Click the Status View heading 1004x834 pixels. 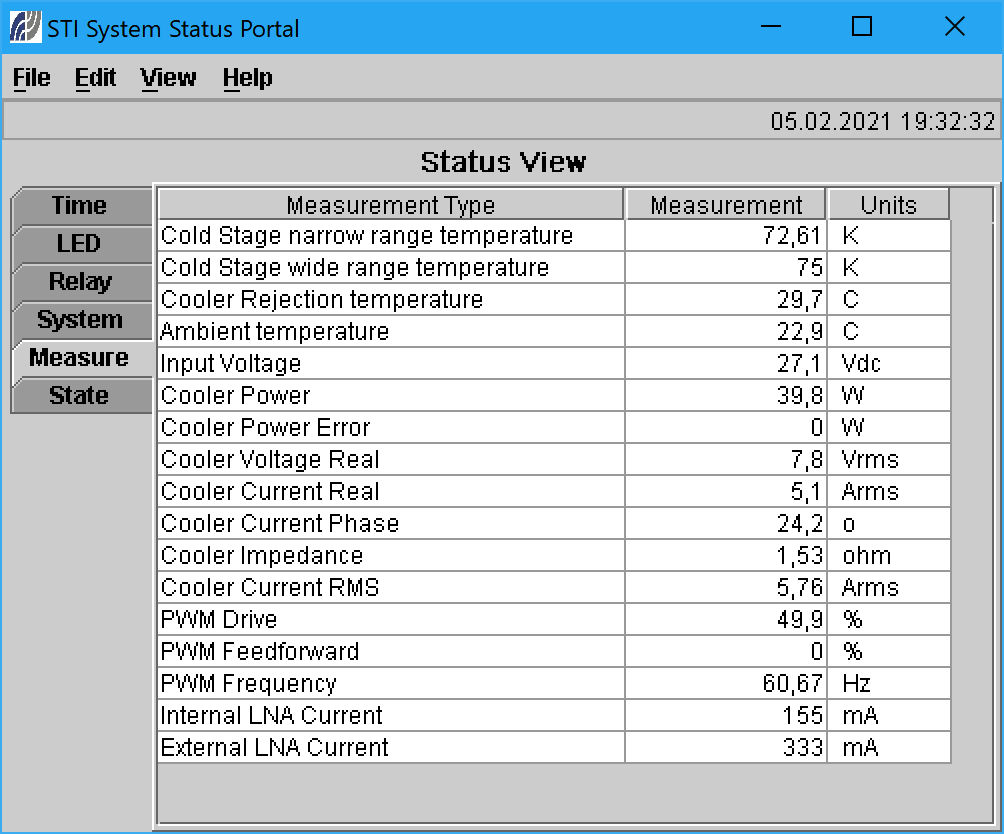pos(503,162)
